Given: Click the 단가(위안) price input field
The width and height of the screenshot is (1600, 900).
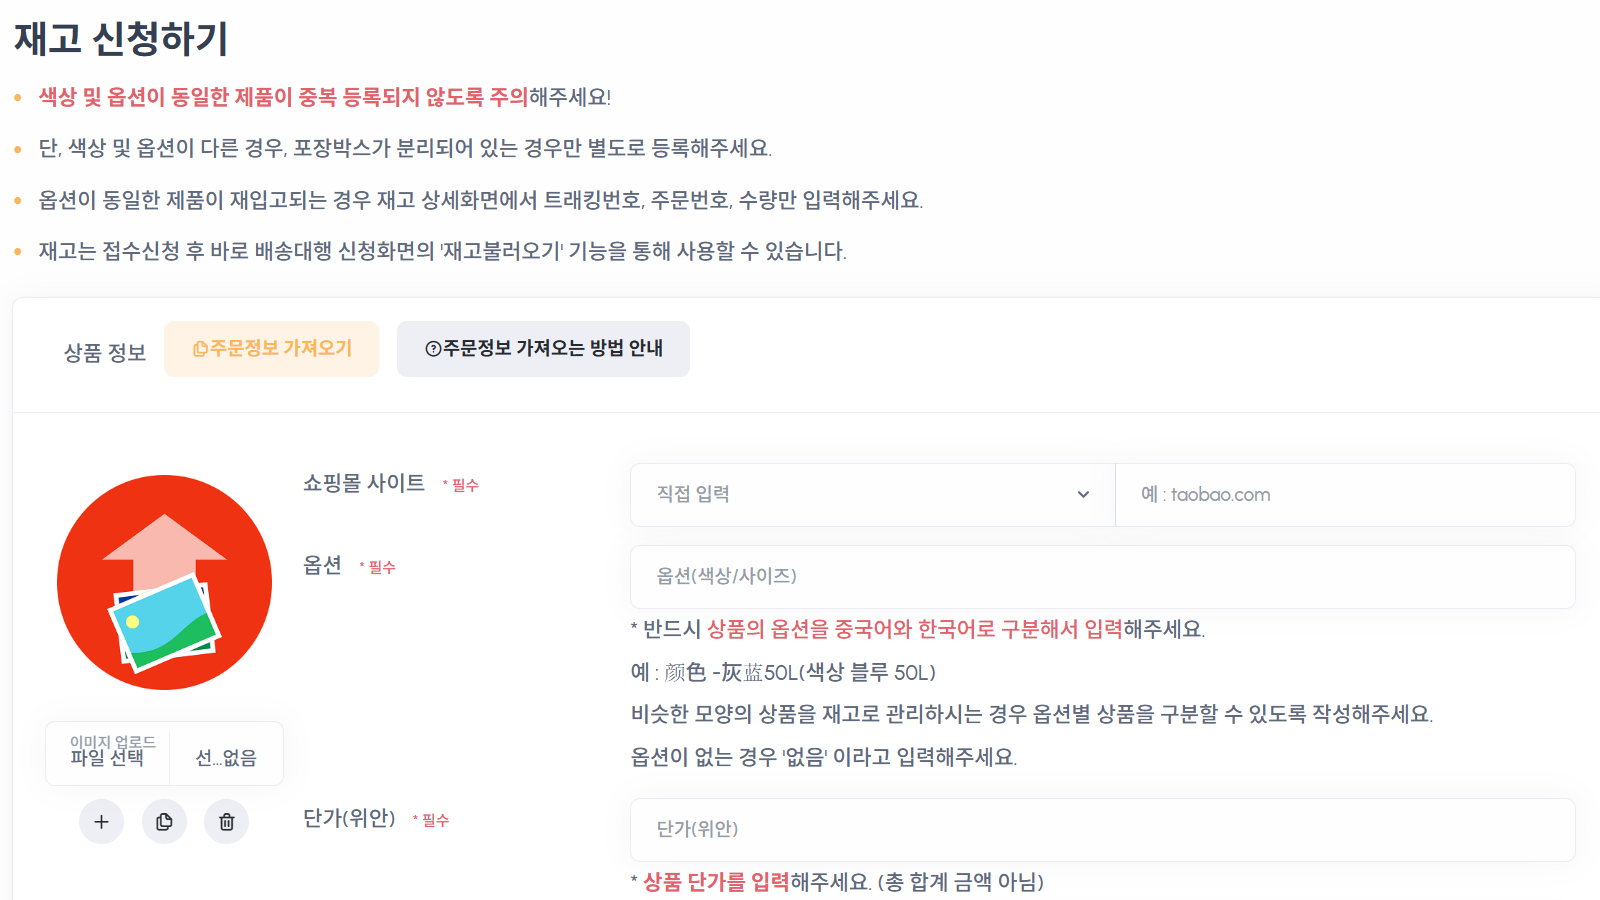Looking at the screenshot, I should click(x=1100, y=830).
